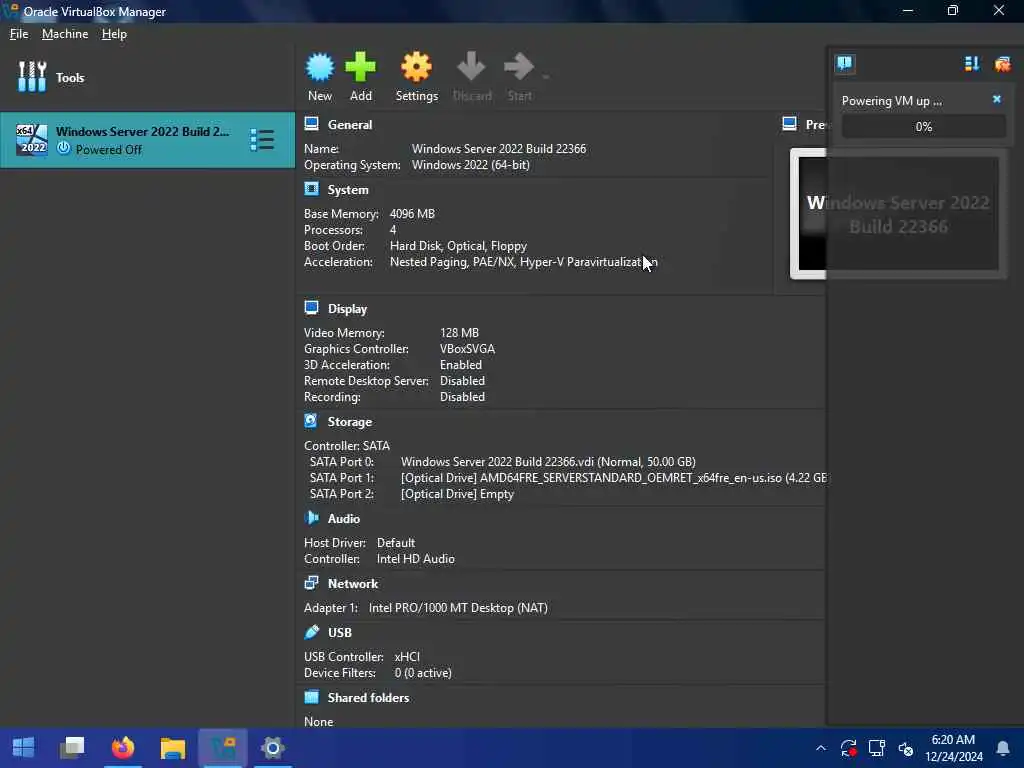The height and width of the screenshot is (768, 1024).
Task: Open the Shared folders section header
Action: (x=368, y=698)
